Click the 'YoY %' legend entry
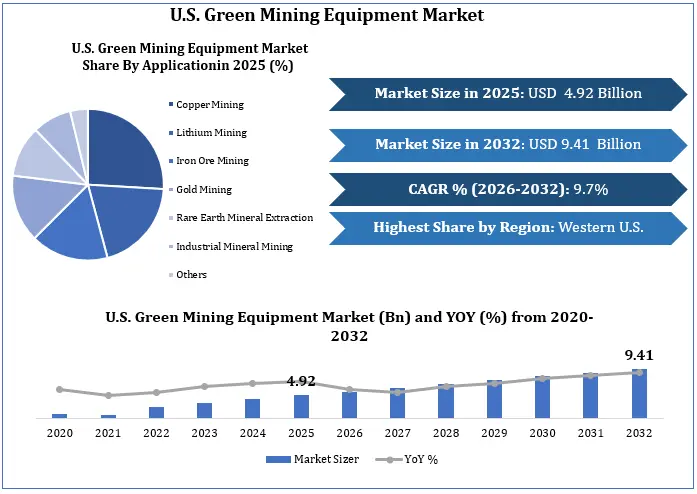This screenshot has height=494, width=697. (407, 459)
